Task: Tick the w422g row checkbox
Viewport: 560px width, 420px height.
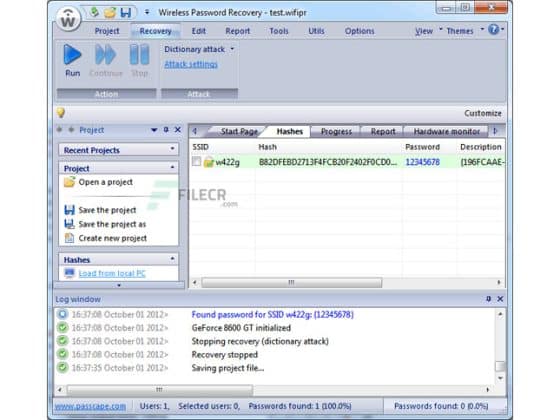Action: point(196,162)
